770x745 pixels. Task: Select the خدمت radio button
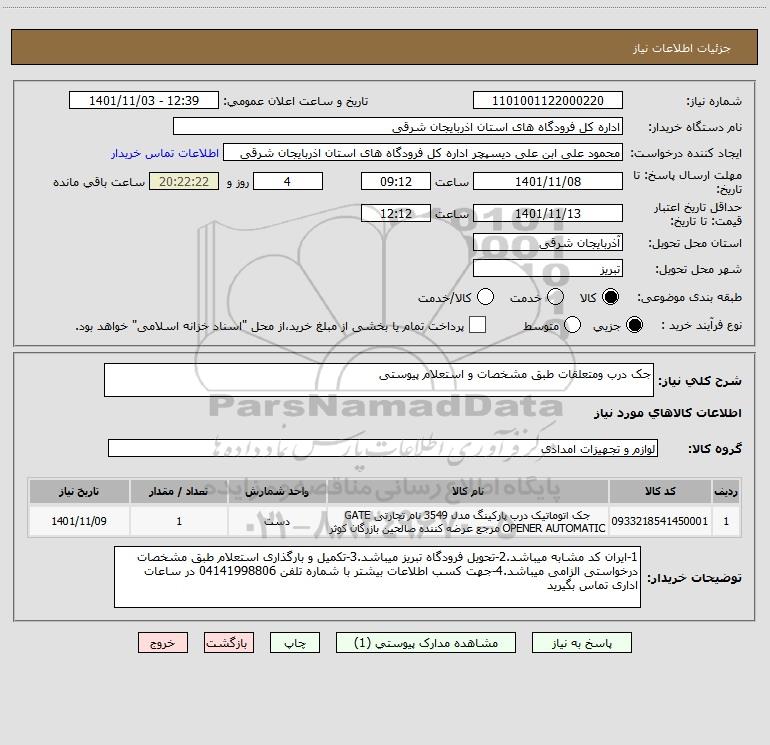tap(555, 297)
